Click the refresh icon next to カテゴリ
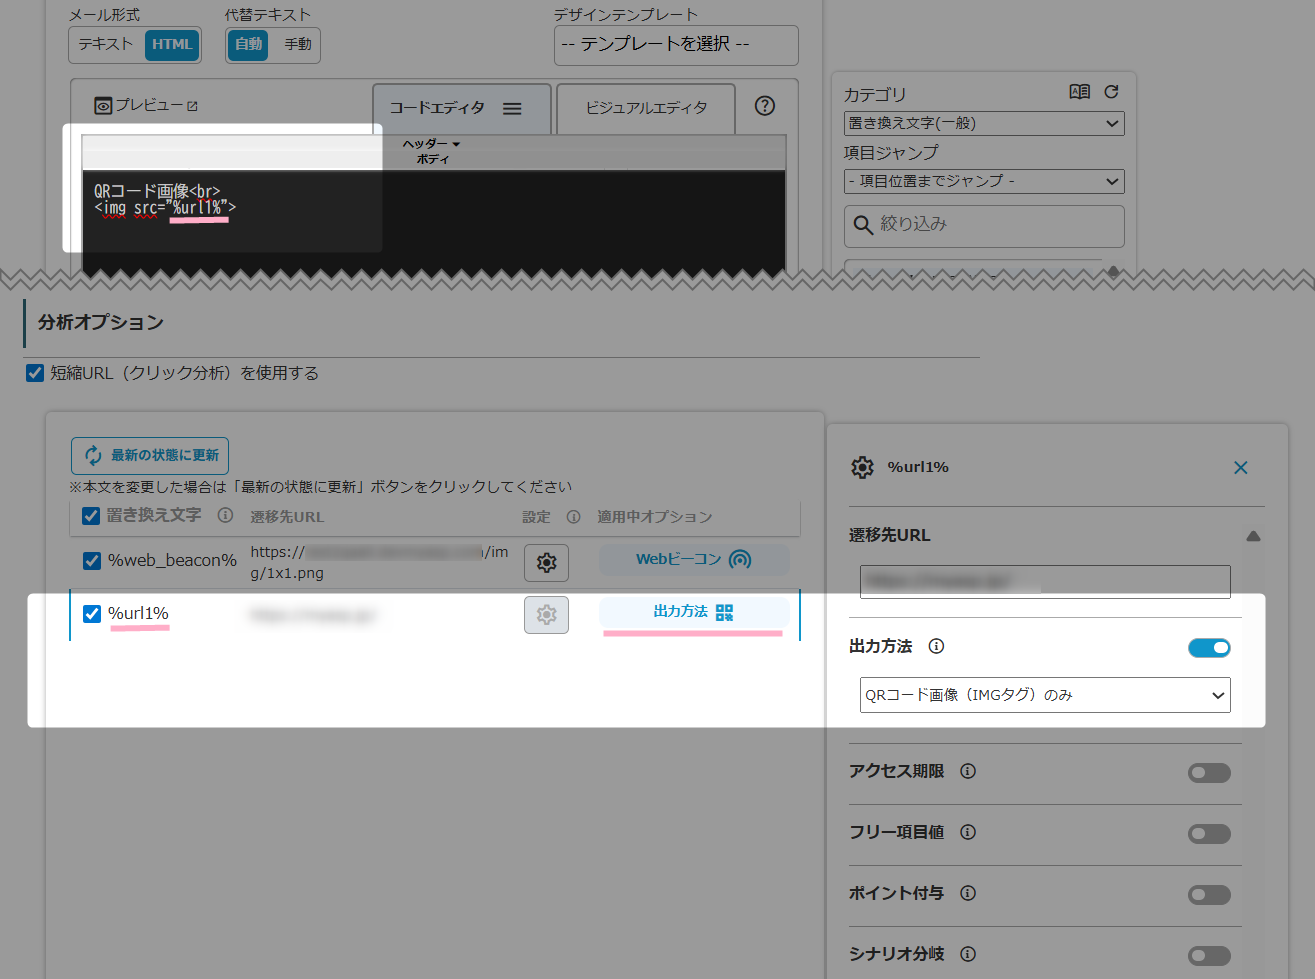 tap(1111, 92)
